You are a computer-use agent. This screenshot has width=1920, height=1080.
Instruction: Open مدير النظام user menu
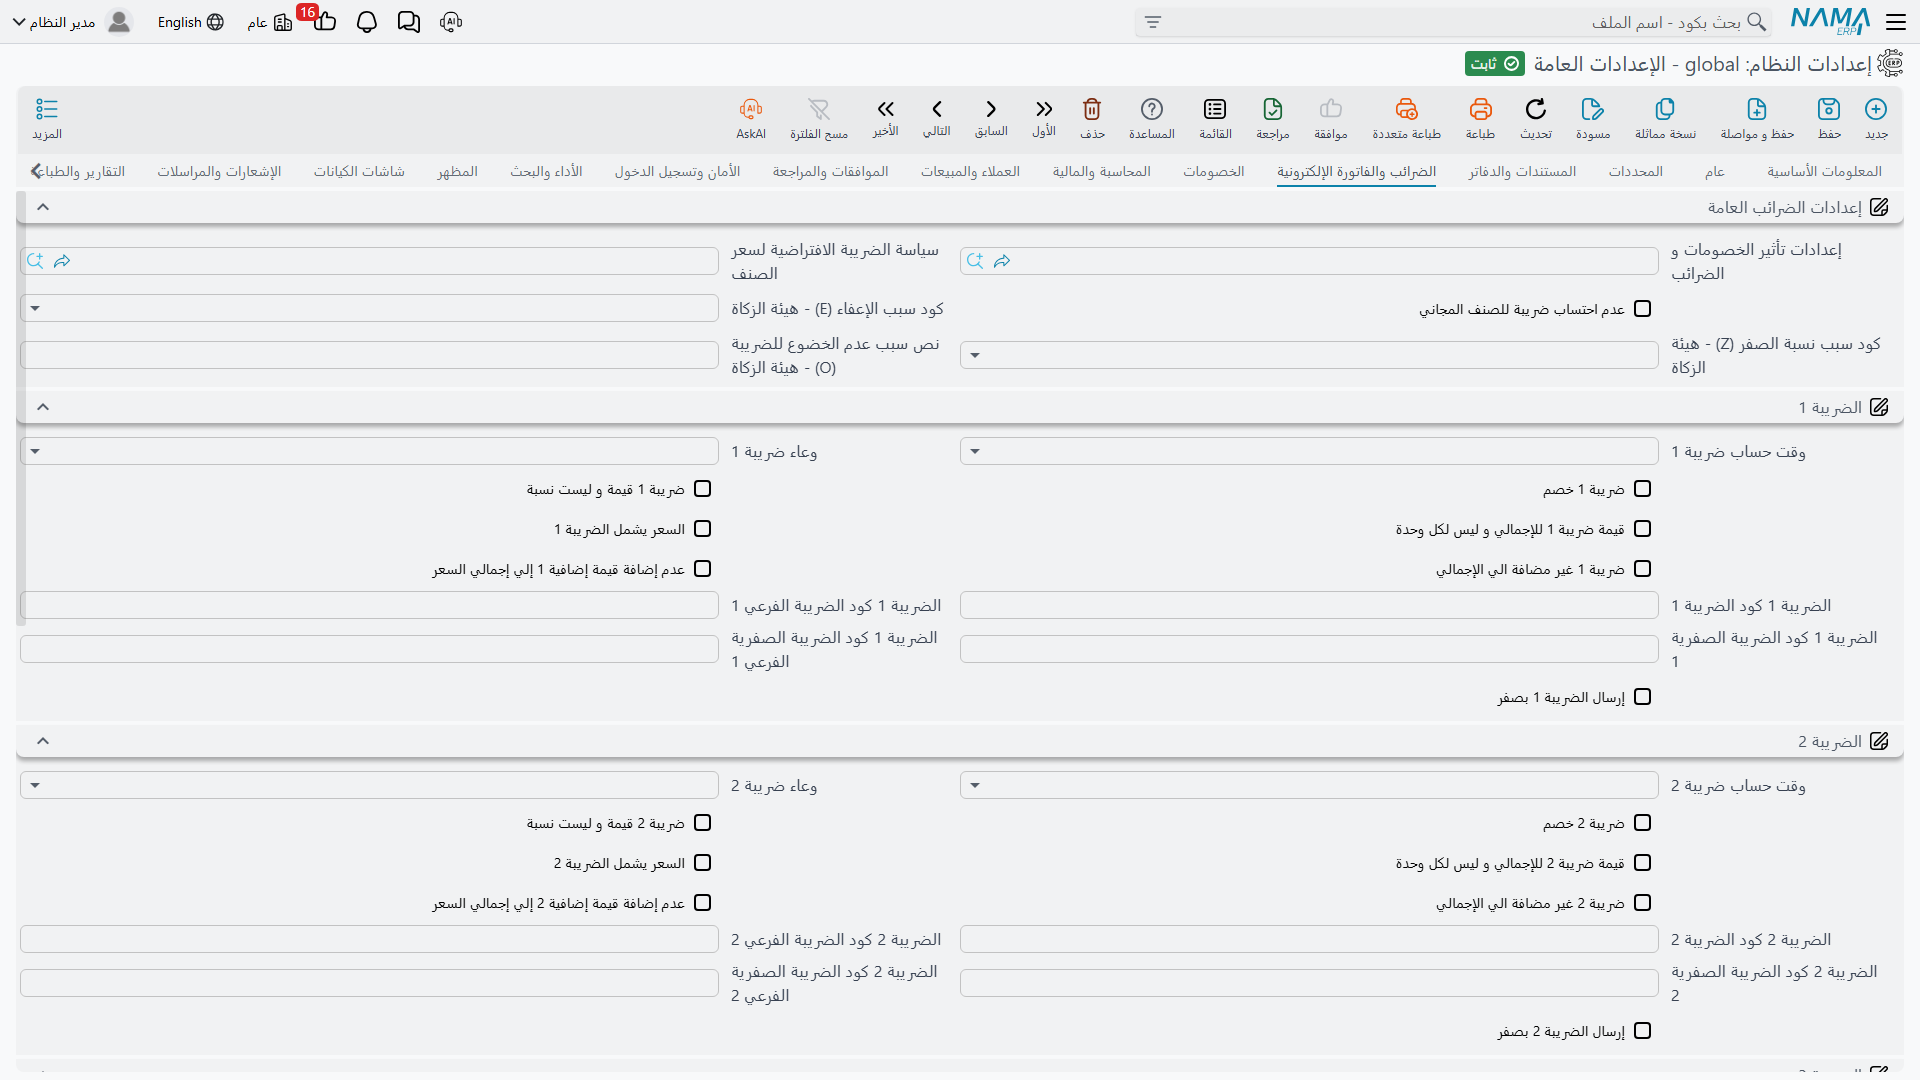pyautogui.click(x=71, y=22)
